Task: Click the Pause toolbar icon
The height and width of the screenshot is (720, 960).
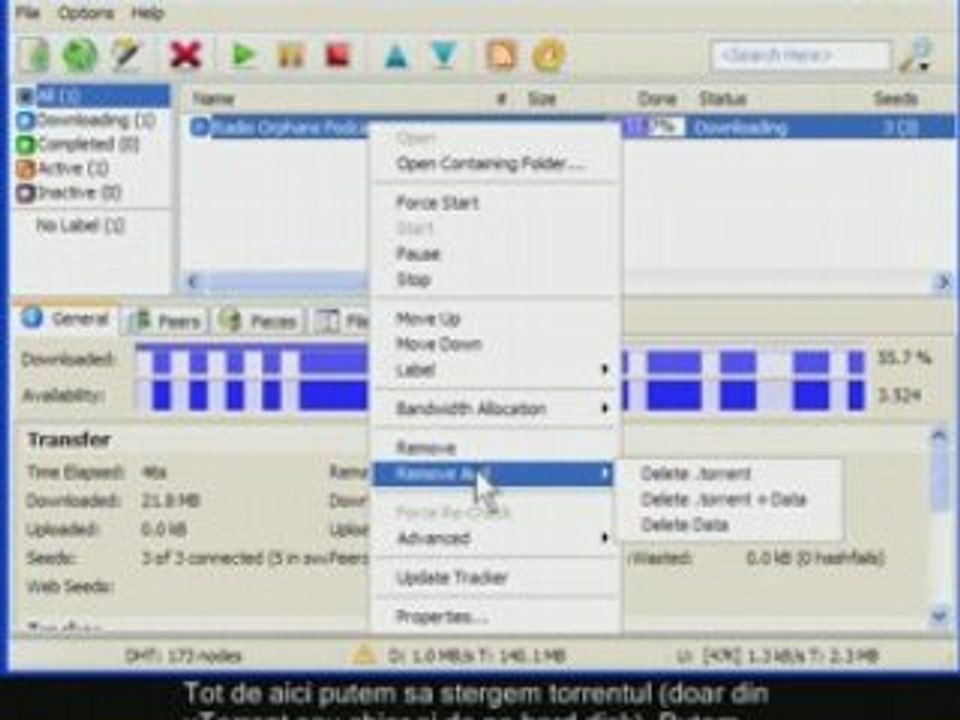Action: (291, 55)
